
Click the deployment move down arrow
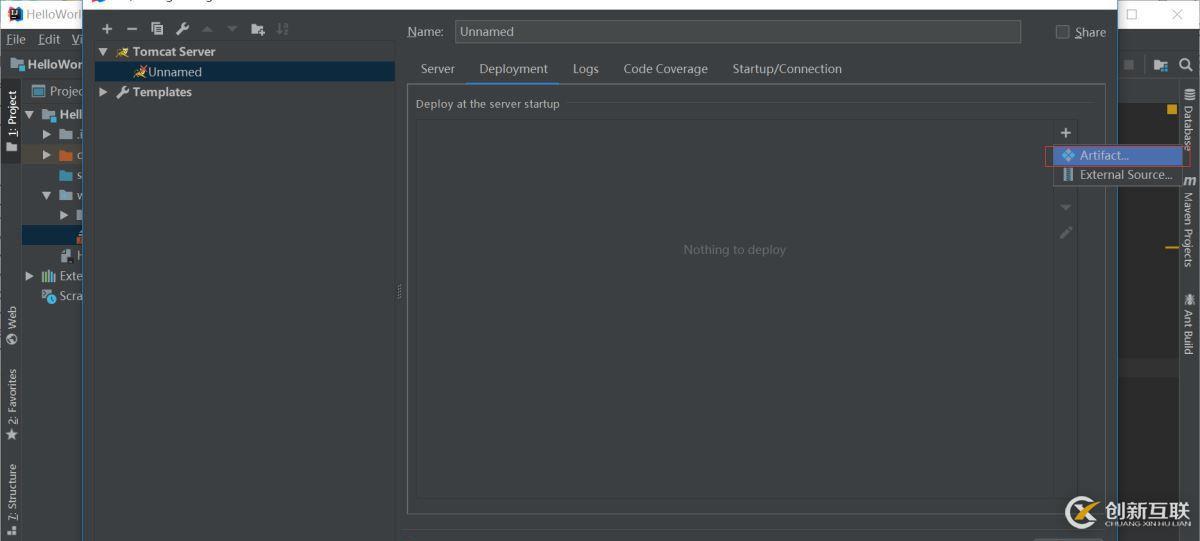(1066, 208)
